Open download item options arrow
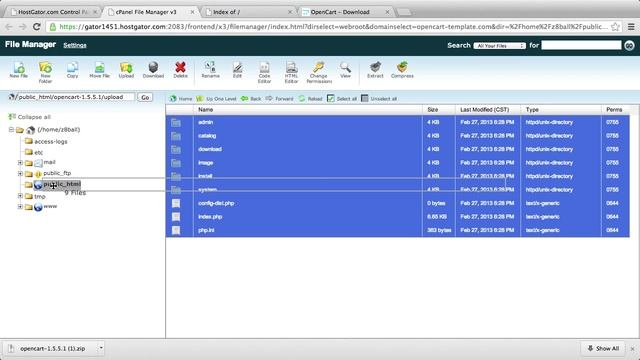Viewport: 640px width, 360px height. click(101, 348)
